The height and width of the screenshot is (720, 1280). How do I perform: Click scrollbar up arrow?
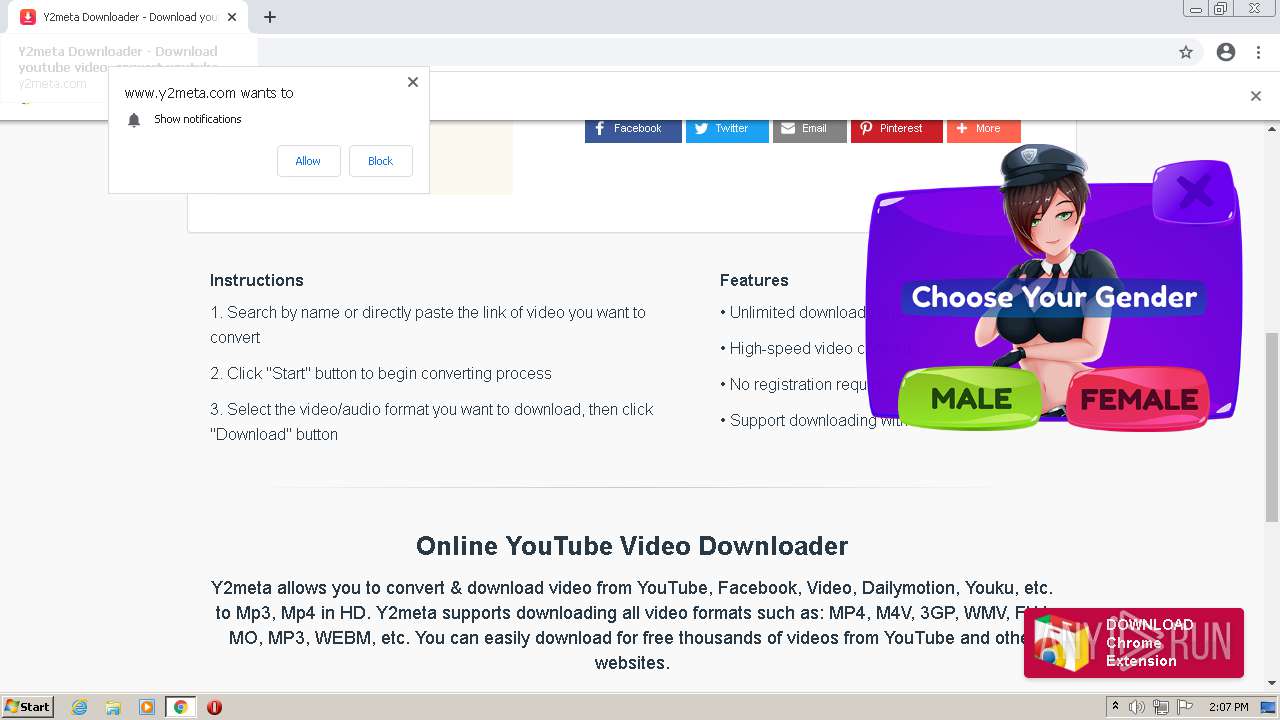[x=1272, y=128]
